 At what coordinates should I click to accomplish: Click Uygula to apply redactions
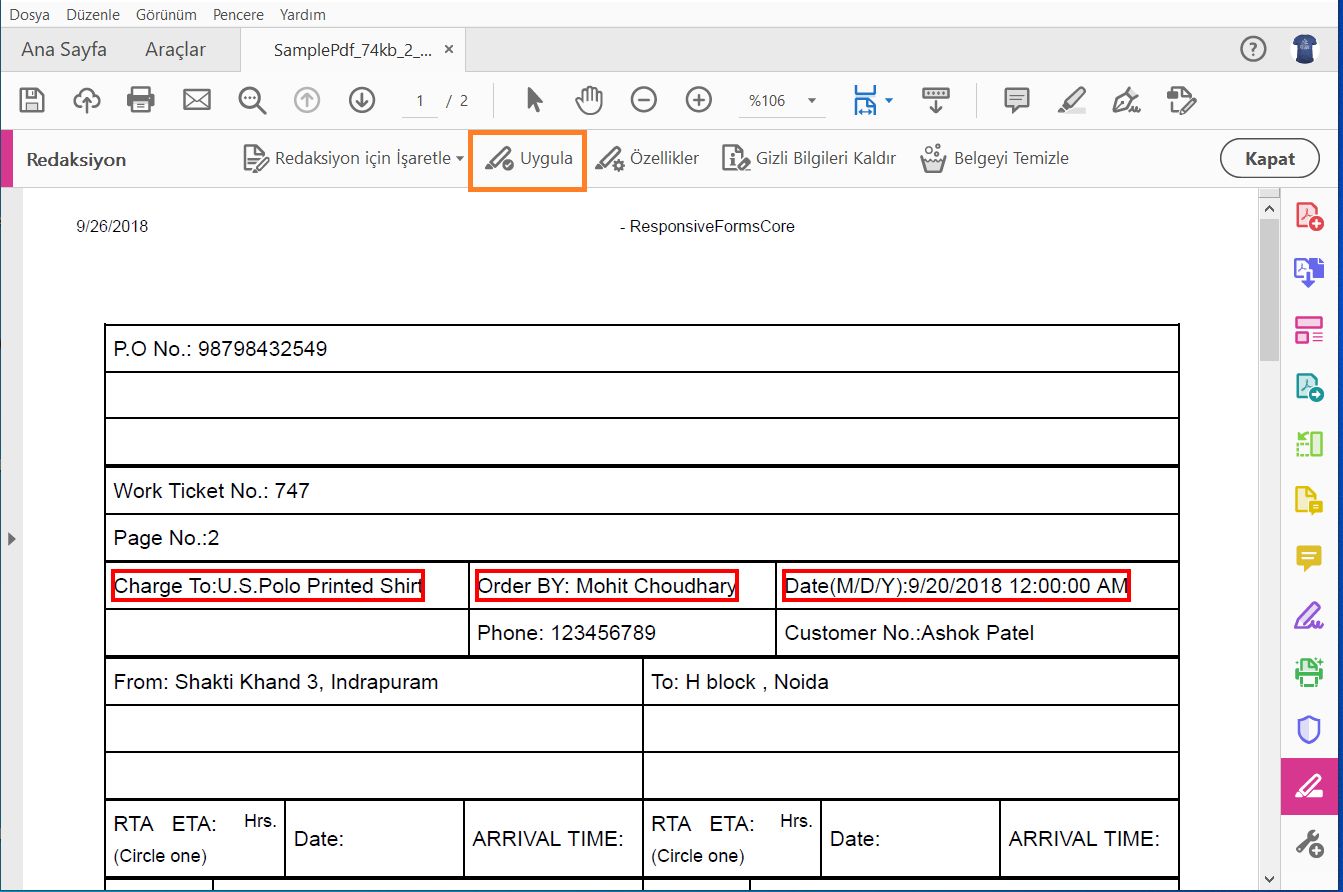tap(528, 159)
